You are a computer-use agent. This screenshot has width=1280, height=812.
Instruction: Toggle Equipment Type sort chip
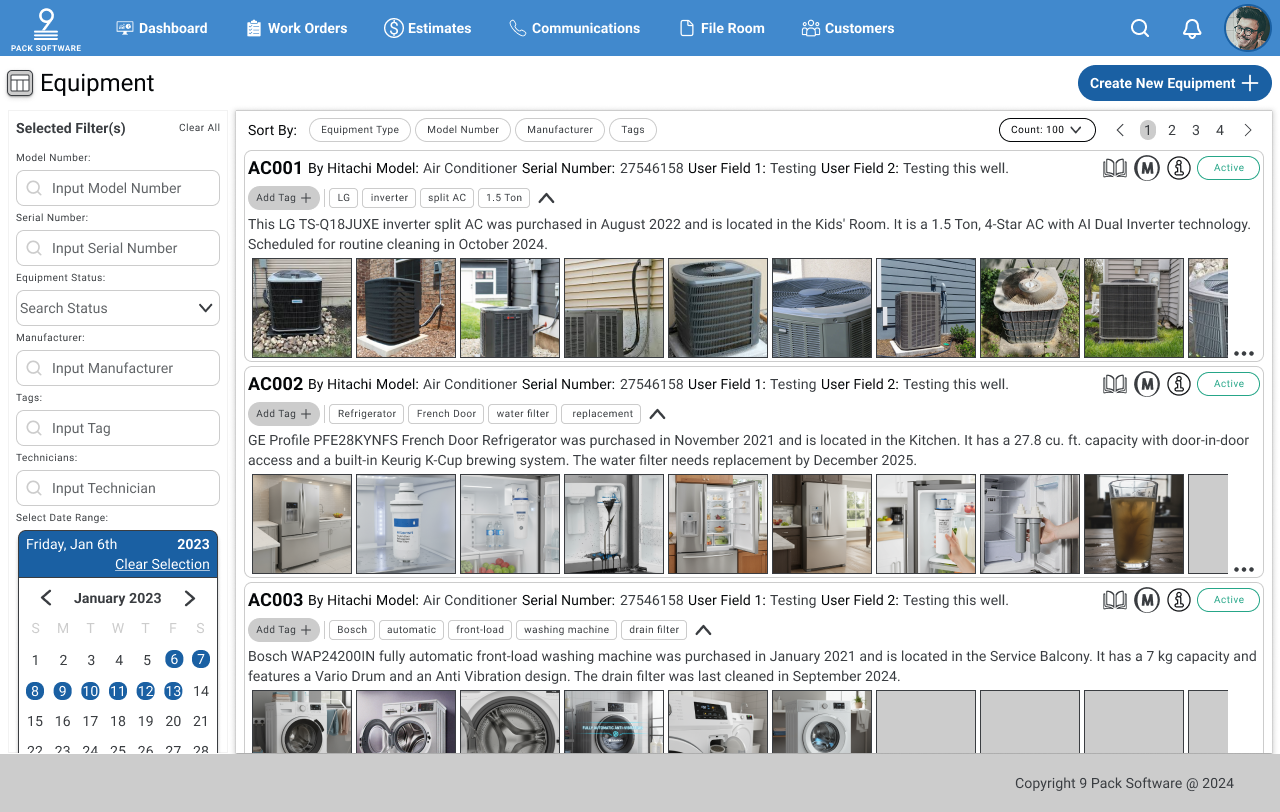tap(360, 130)
